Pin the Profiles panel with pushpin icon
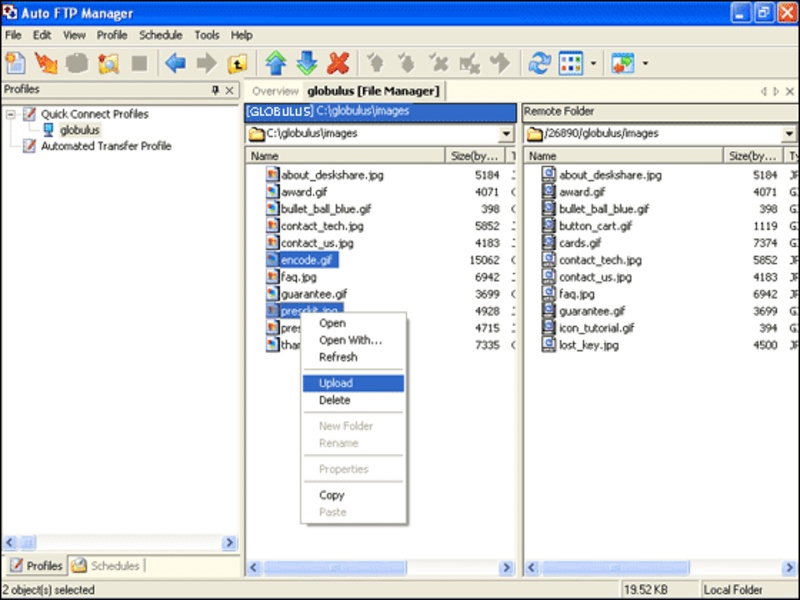Image resolution: width=800 pixels, height=600 pixels. tap(215, 90)
